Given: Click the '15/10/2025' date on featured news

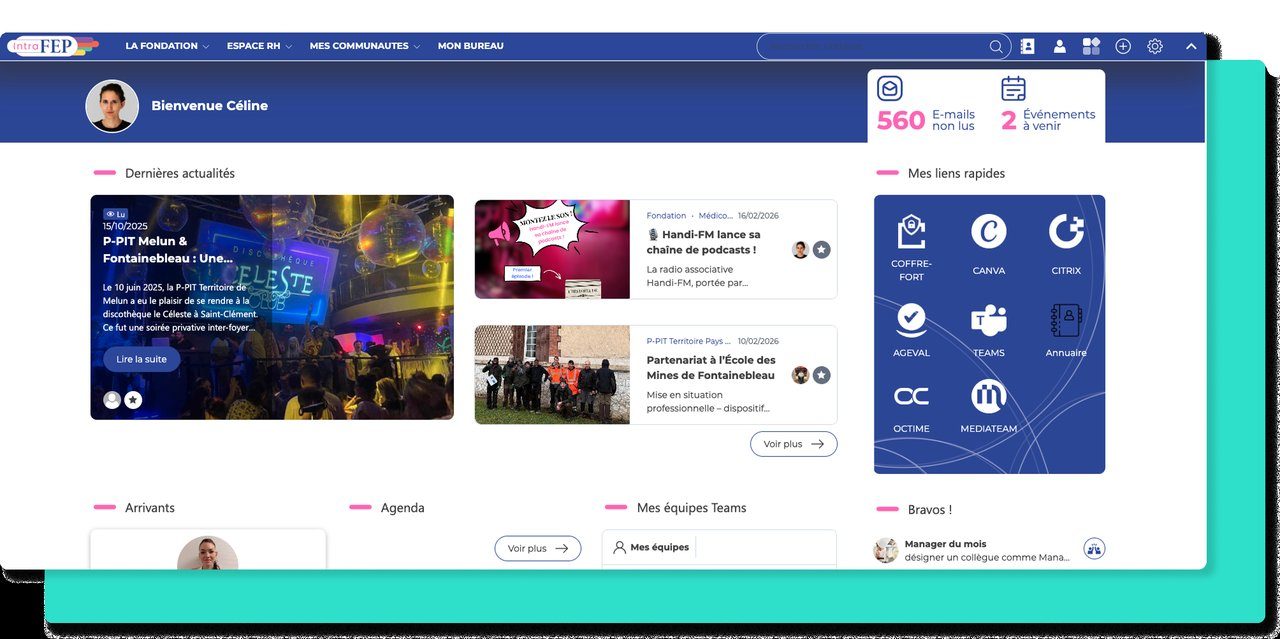Looking at the screenshot, I should click(123, 227).
